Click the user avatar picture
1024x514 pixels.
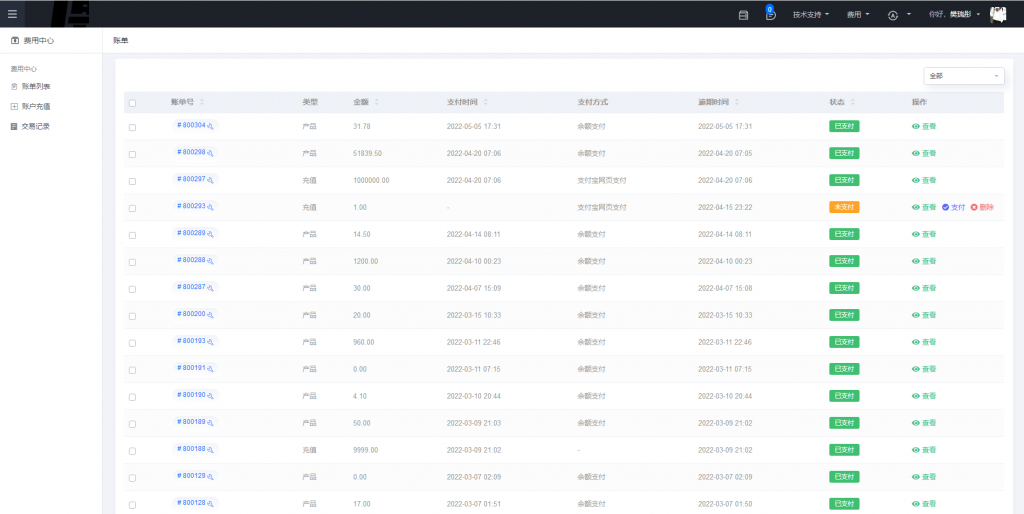998,14
